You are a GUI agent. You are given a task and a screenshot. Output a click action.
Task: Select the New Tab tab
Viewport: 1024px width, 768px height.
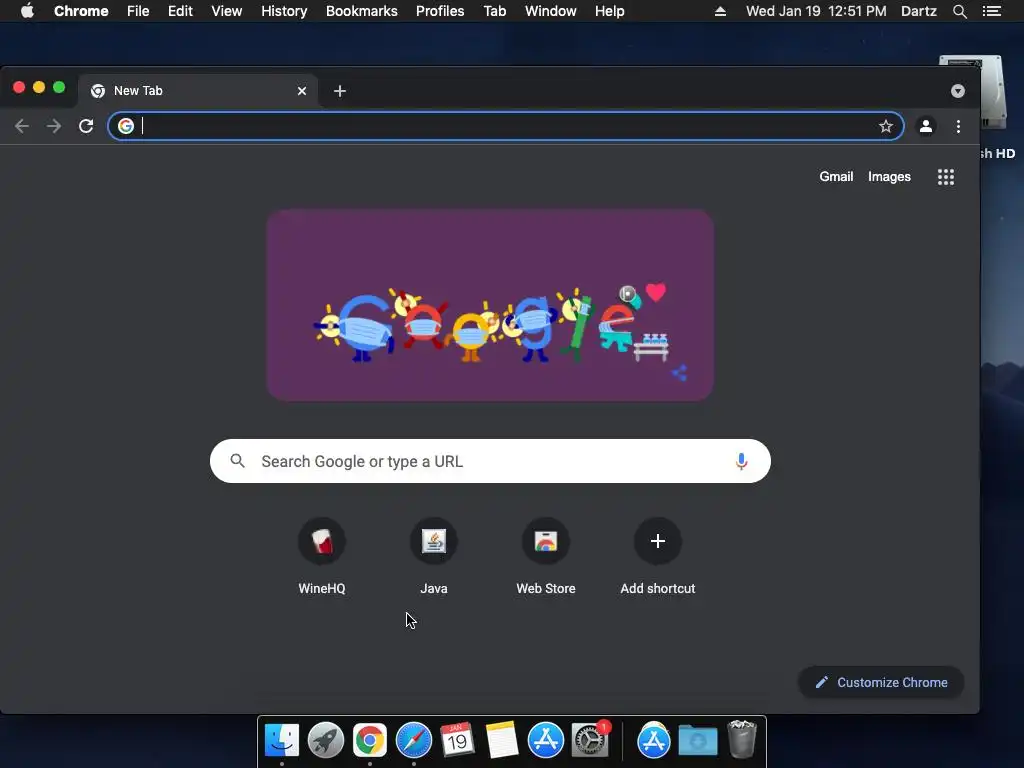tap(198, 91)
